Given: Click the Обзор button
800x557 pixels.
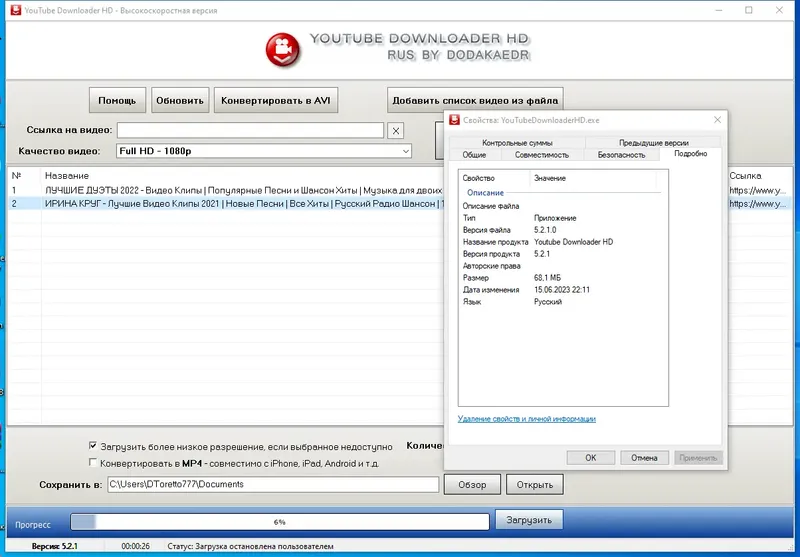Looking at the screenshot, I should click(472, 485).
